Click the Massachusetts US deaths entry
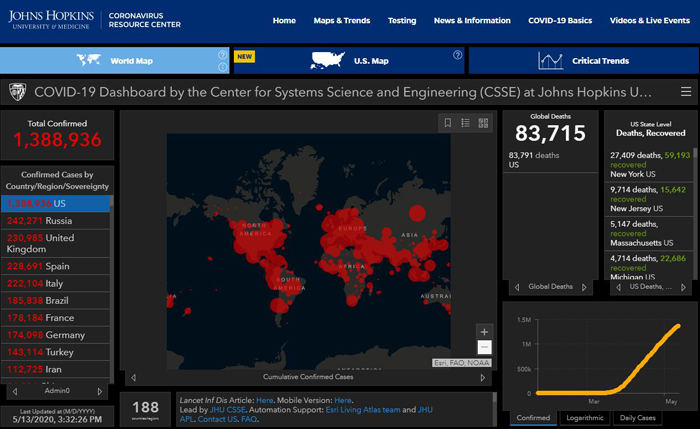 click(648, 233)
